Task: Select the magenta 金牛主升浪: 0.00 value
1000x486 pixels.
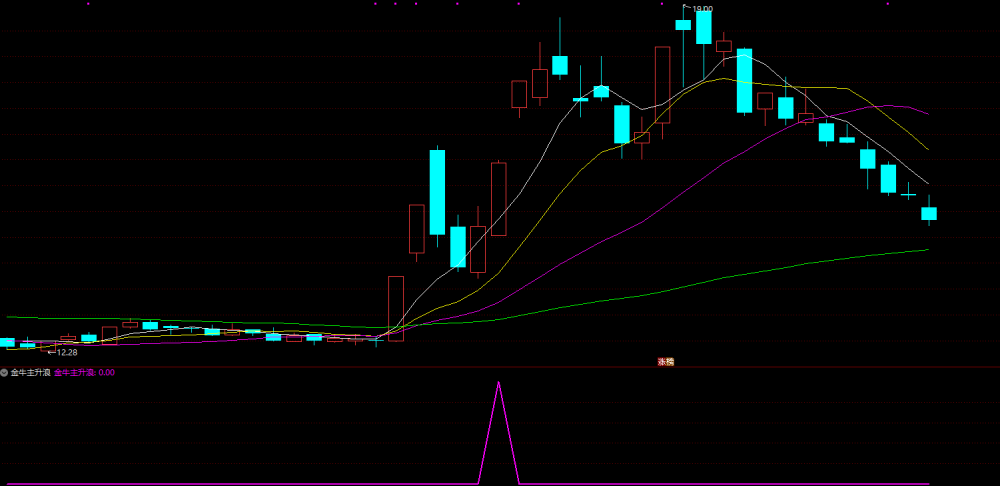Action: click(x=84, y=372)
